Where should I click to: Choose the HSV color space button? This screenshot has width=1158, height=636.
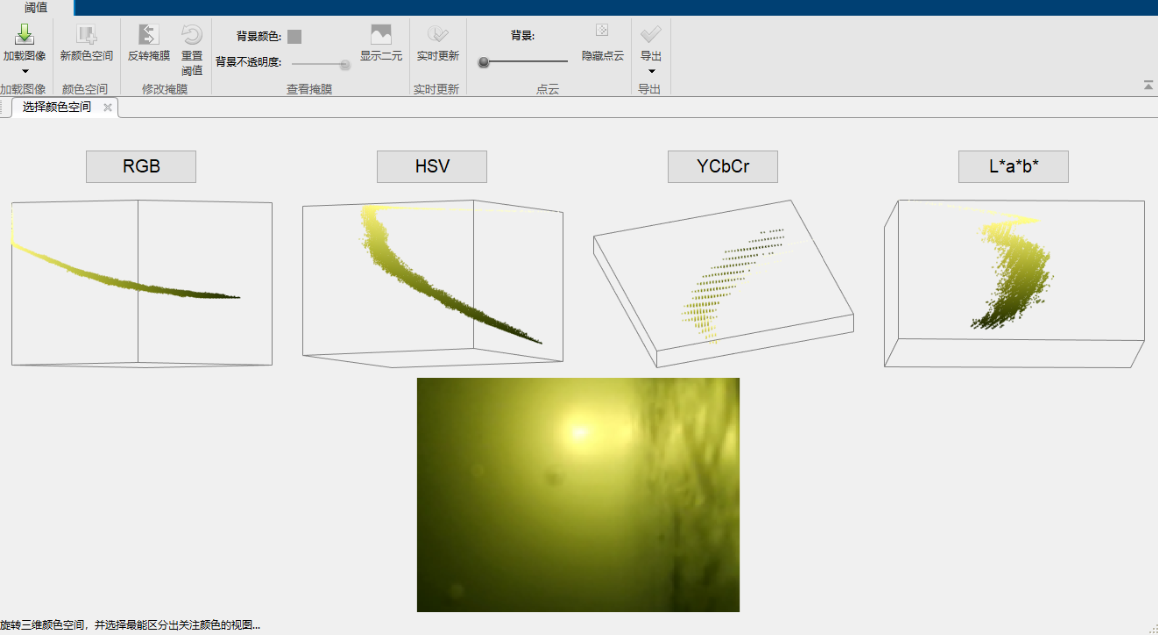tap(432, 167)
